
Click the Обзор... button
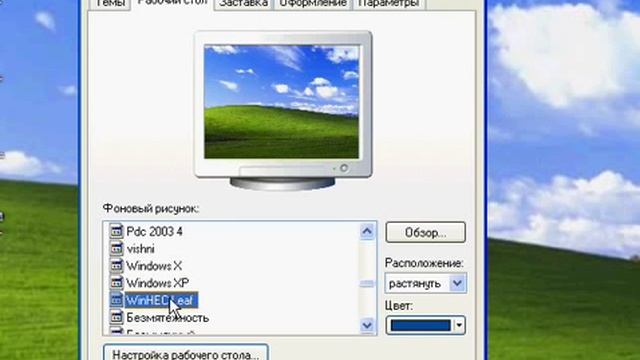pyautogui.click(x=425, y=232)
